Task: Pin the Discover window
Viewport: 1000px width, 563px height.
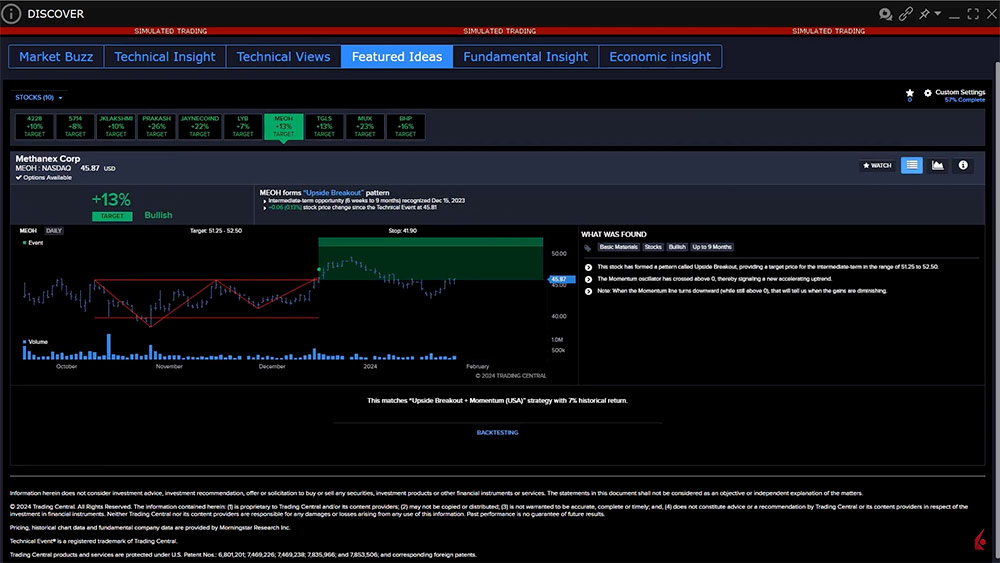Action: pyautogui.click(x=924, y=14)
